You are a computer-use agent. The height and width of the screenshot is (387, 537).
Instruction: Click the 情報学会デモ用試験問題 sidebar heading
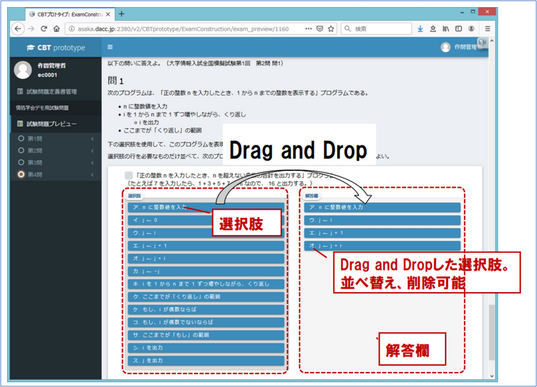(x=42, y=108)
